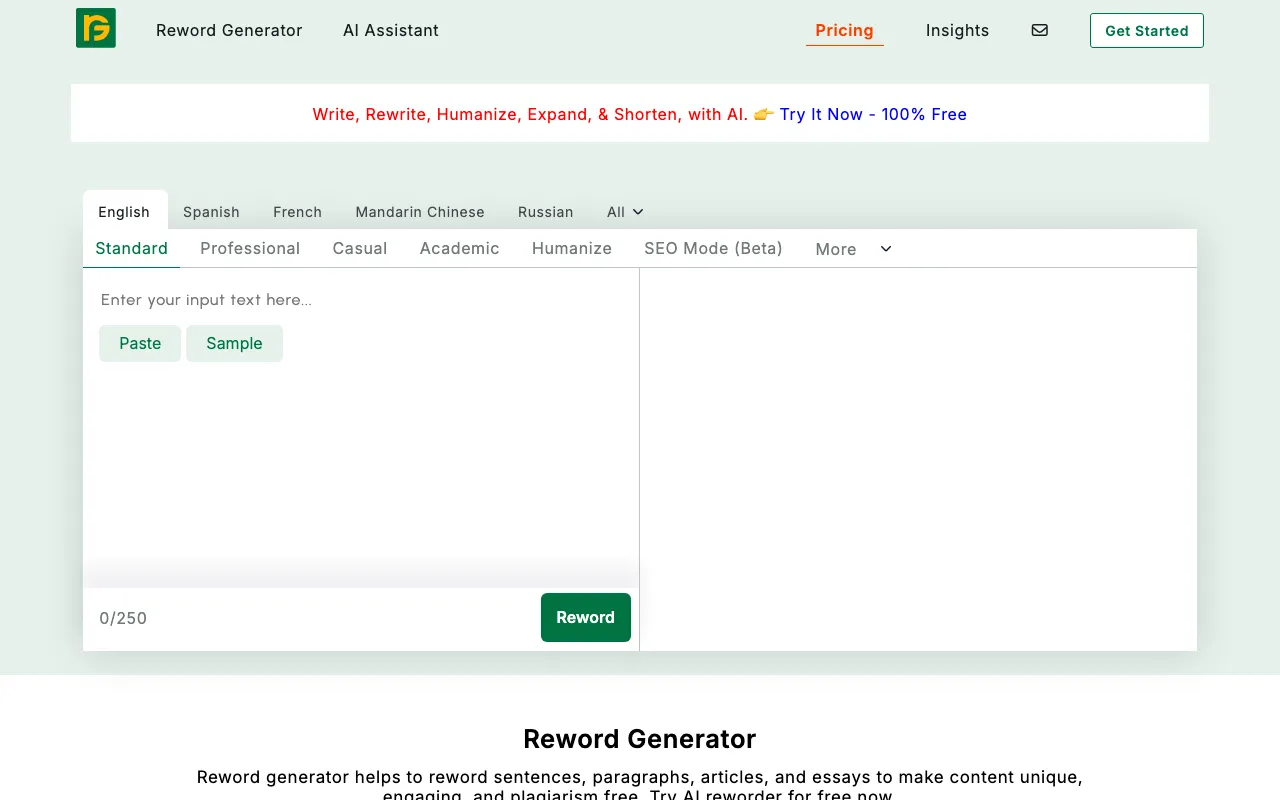Click the green Reword button

[586, 617]
